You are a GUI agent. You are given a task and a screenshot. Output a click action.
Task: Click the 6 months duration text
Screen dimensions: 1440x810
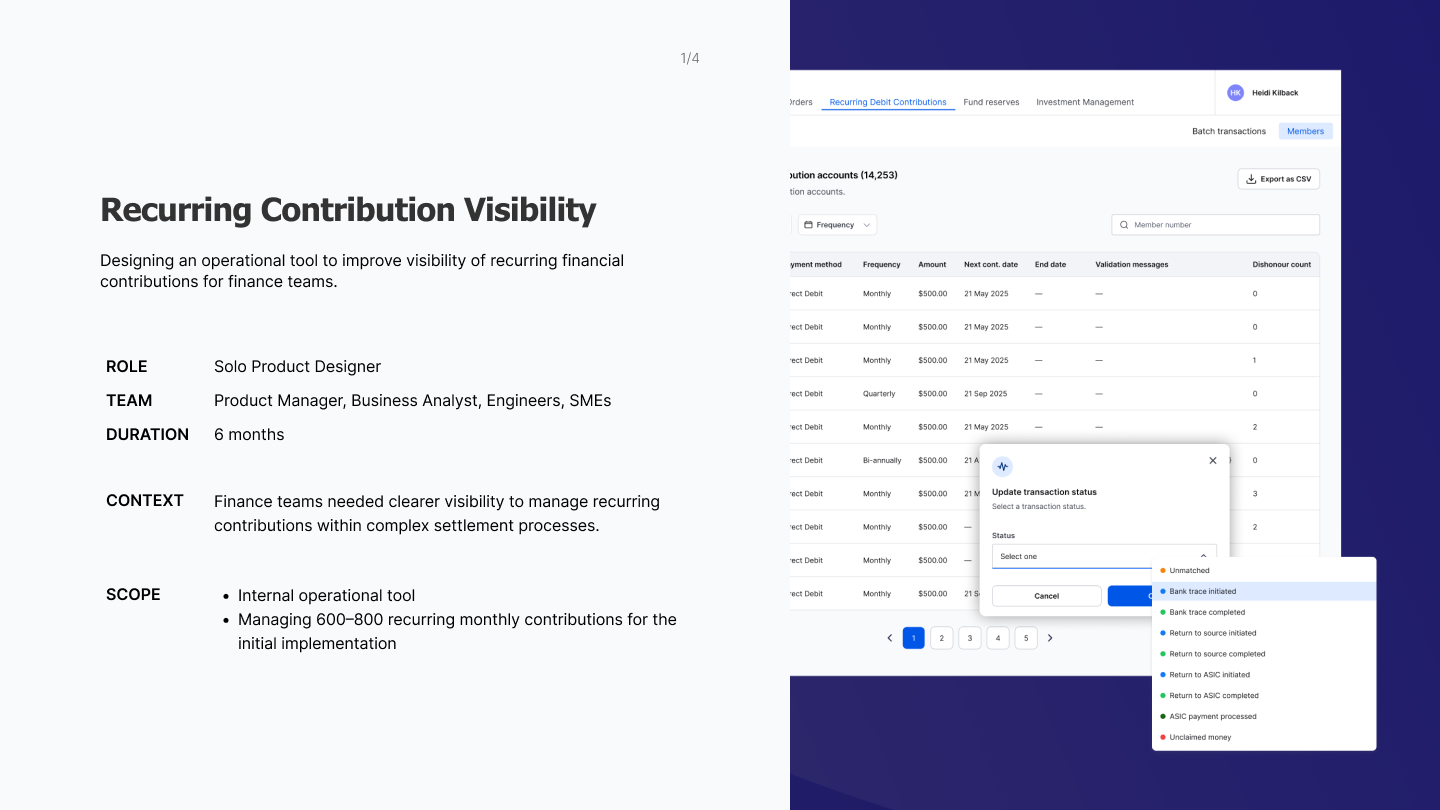click(x=249, y=435)
